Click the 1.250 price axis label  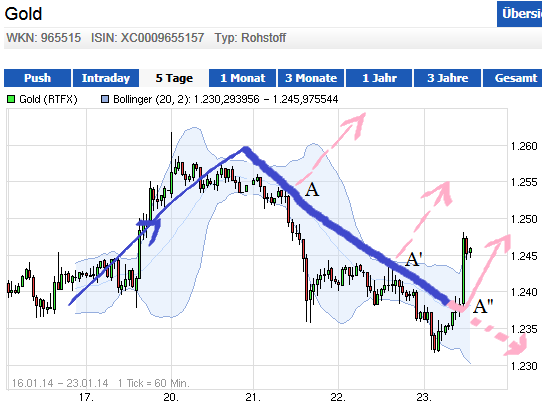(x=524, y=219)
